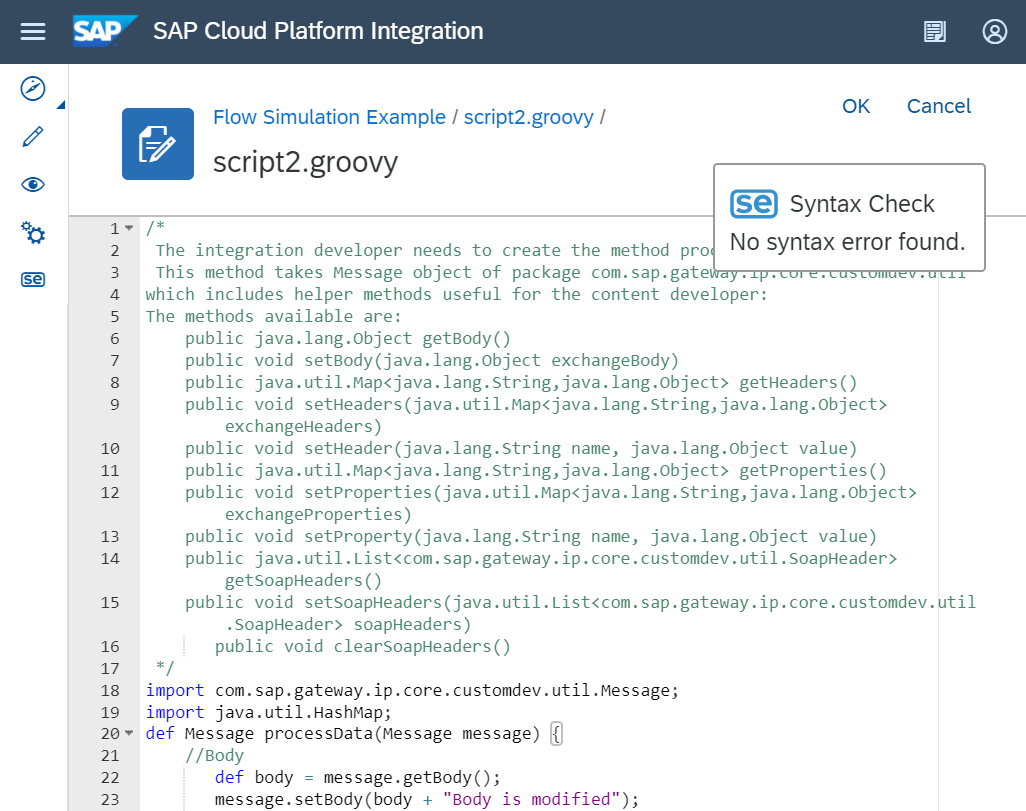The image size is (1026, 811).
Task: Go to Flow Simulation Example breadcrumb
Action: (x=329, y=117)
